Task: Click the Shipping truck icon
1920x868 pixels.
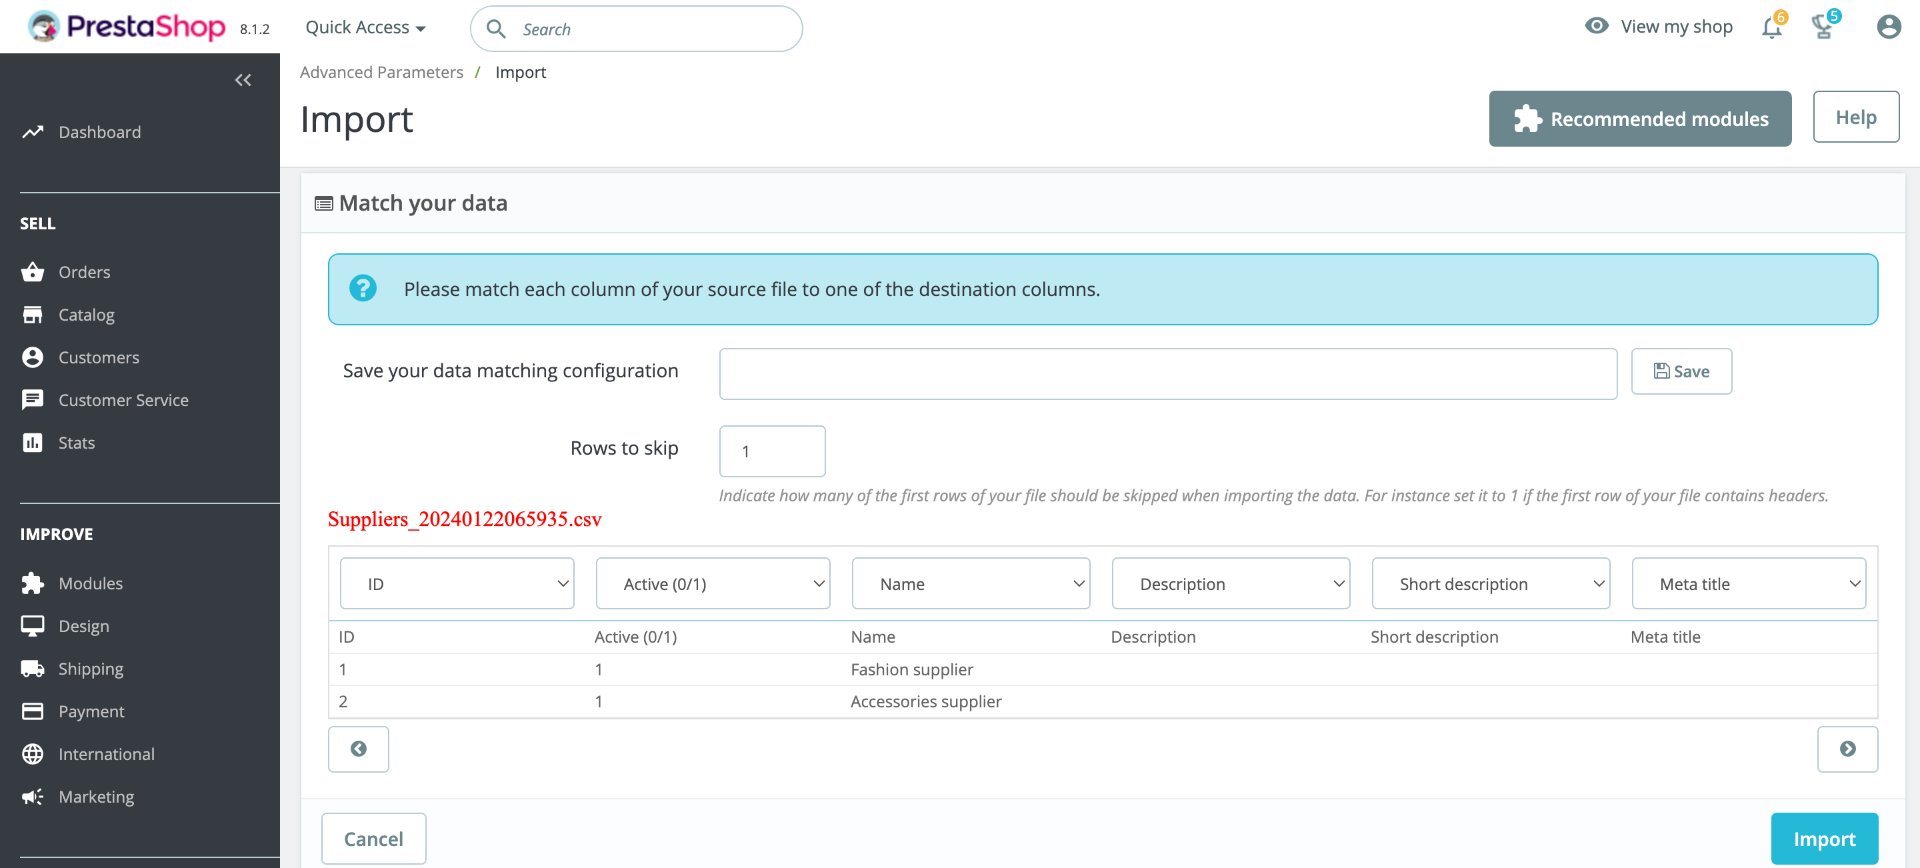Action: pos(33,669)
